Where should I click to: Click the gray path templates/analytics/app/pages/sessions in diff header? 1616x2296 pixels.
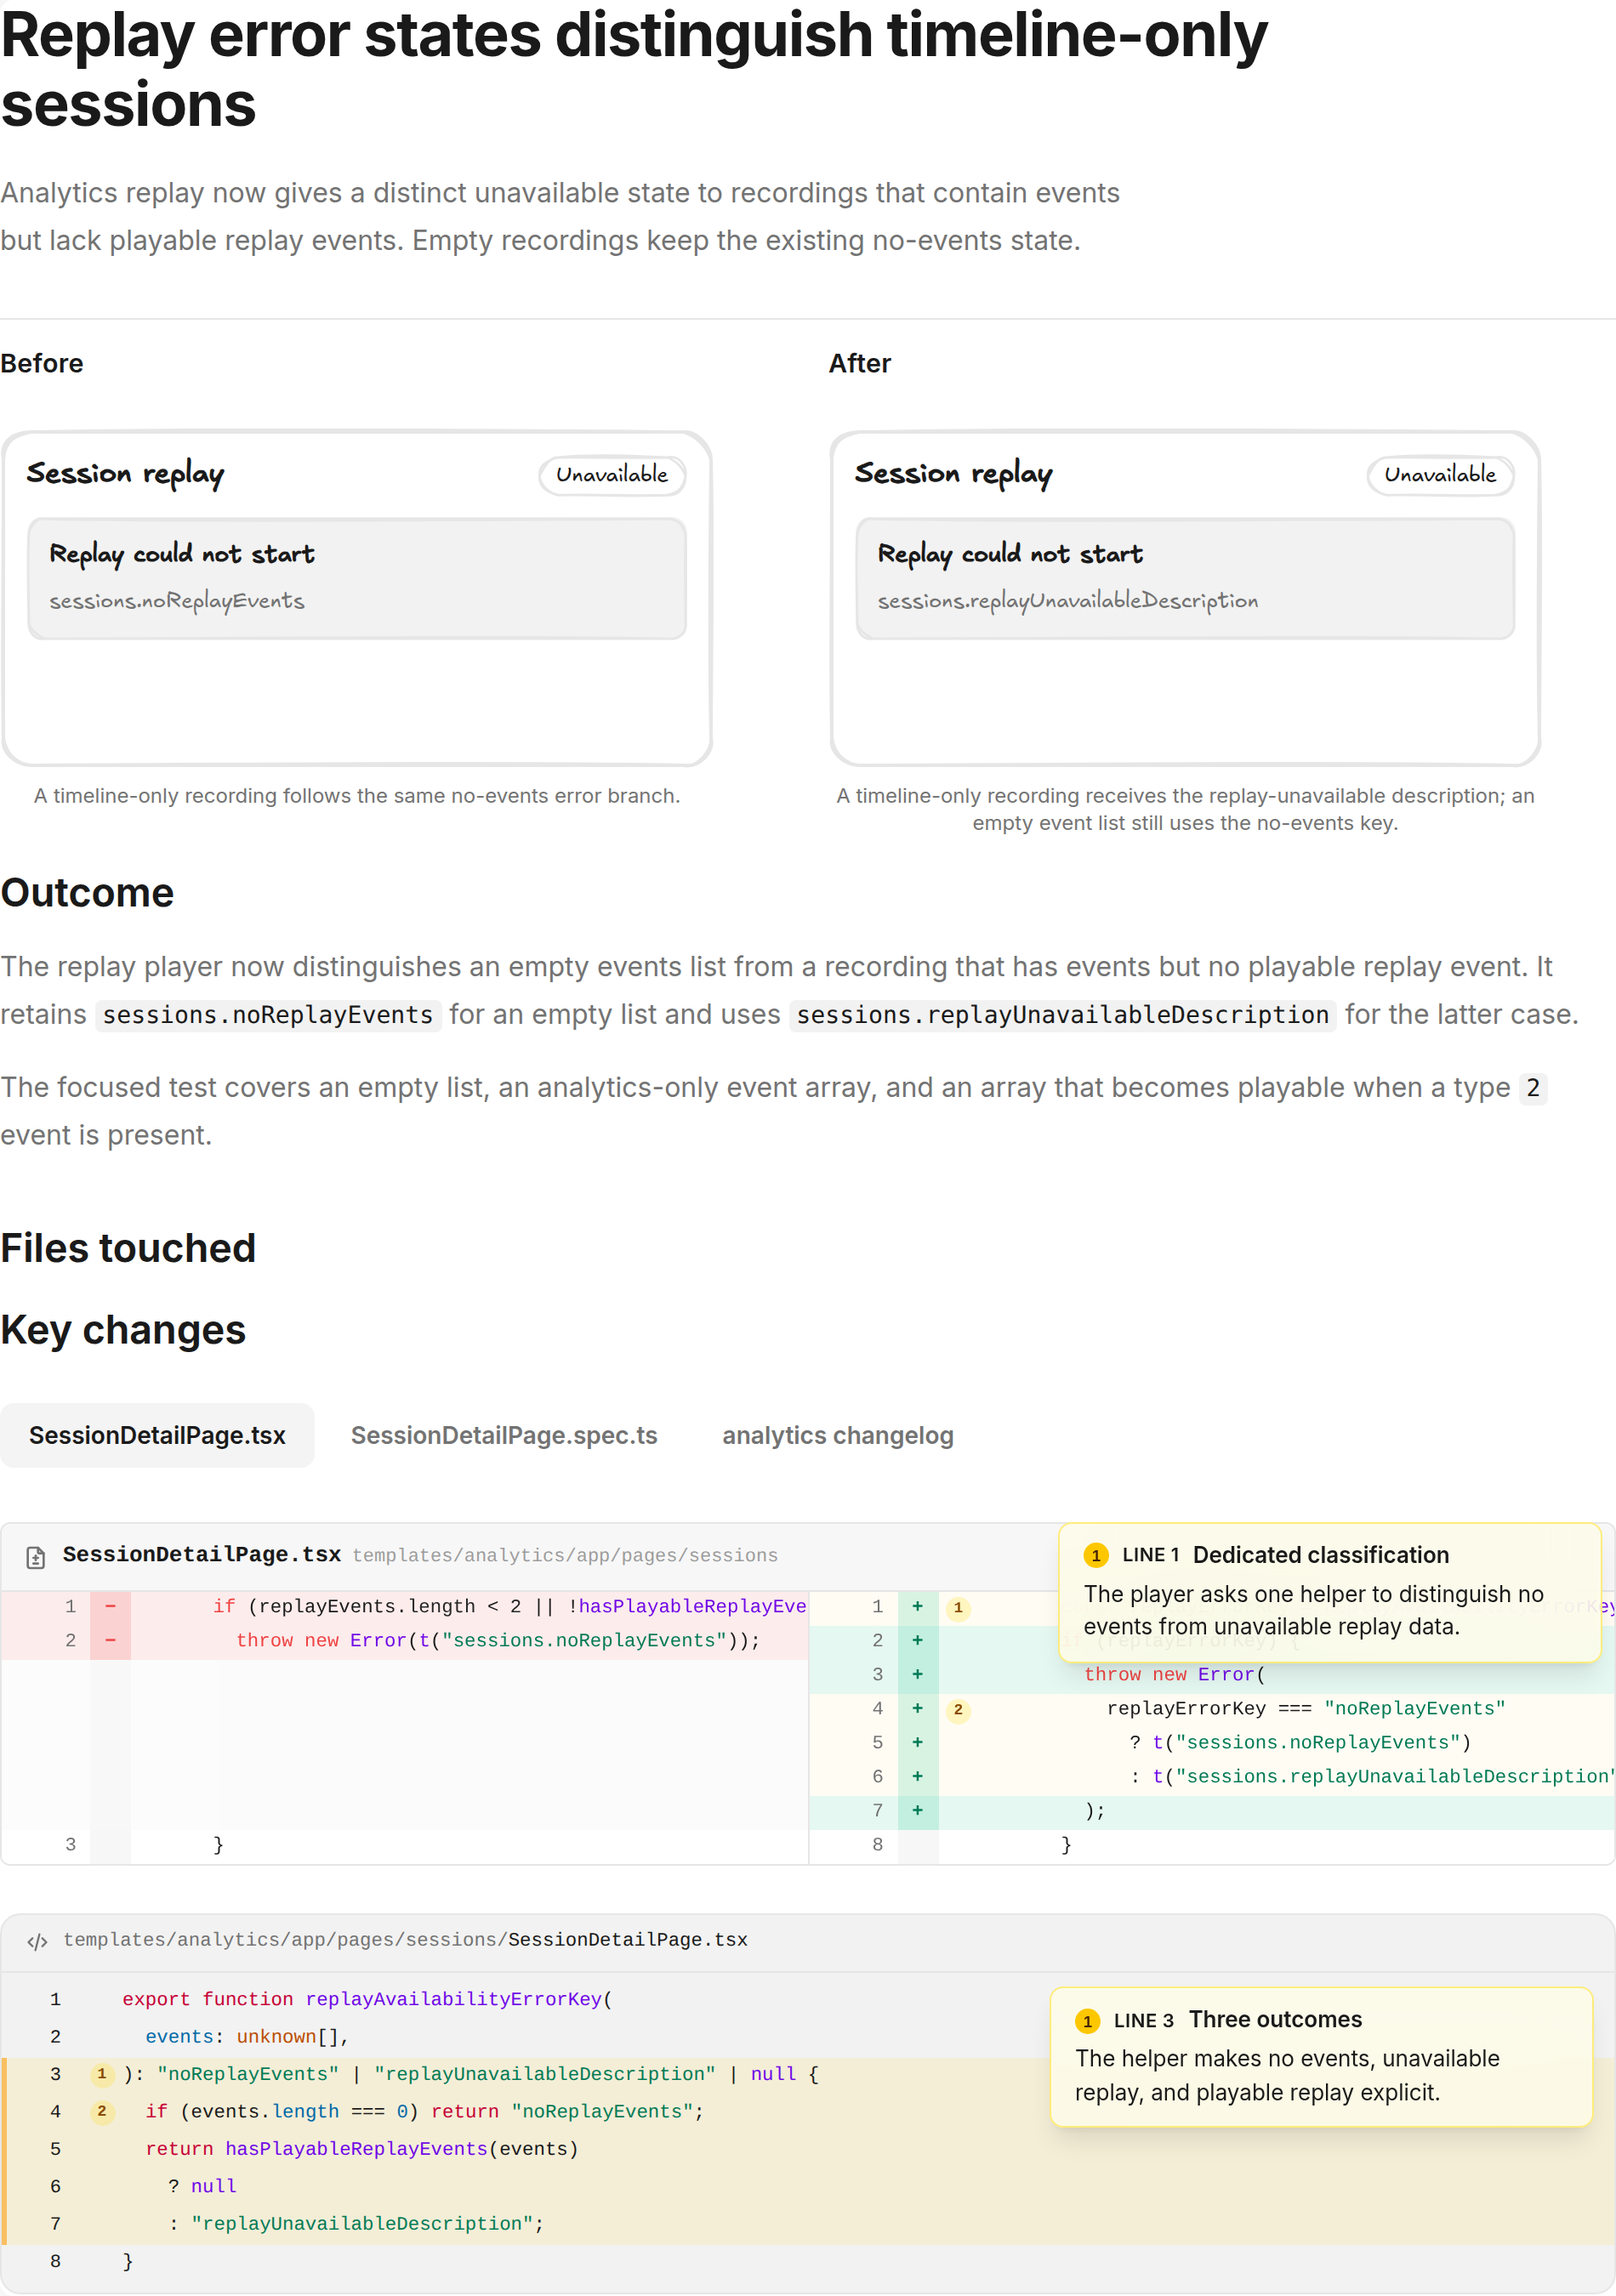pos(565,1556)
